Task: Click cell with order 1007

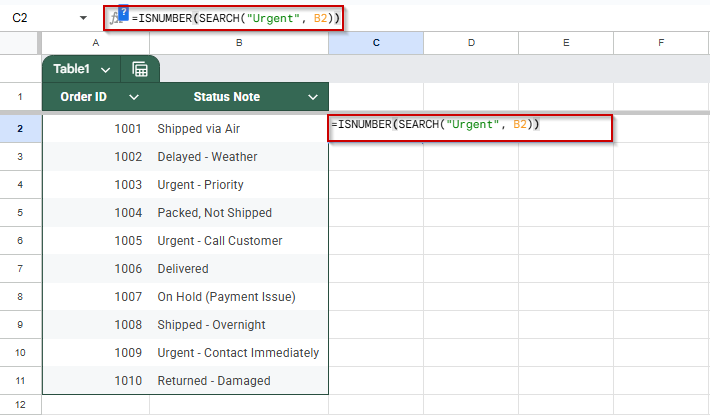Action: tap(96, 297)
